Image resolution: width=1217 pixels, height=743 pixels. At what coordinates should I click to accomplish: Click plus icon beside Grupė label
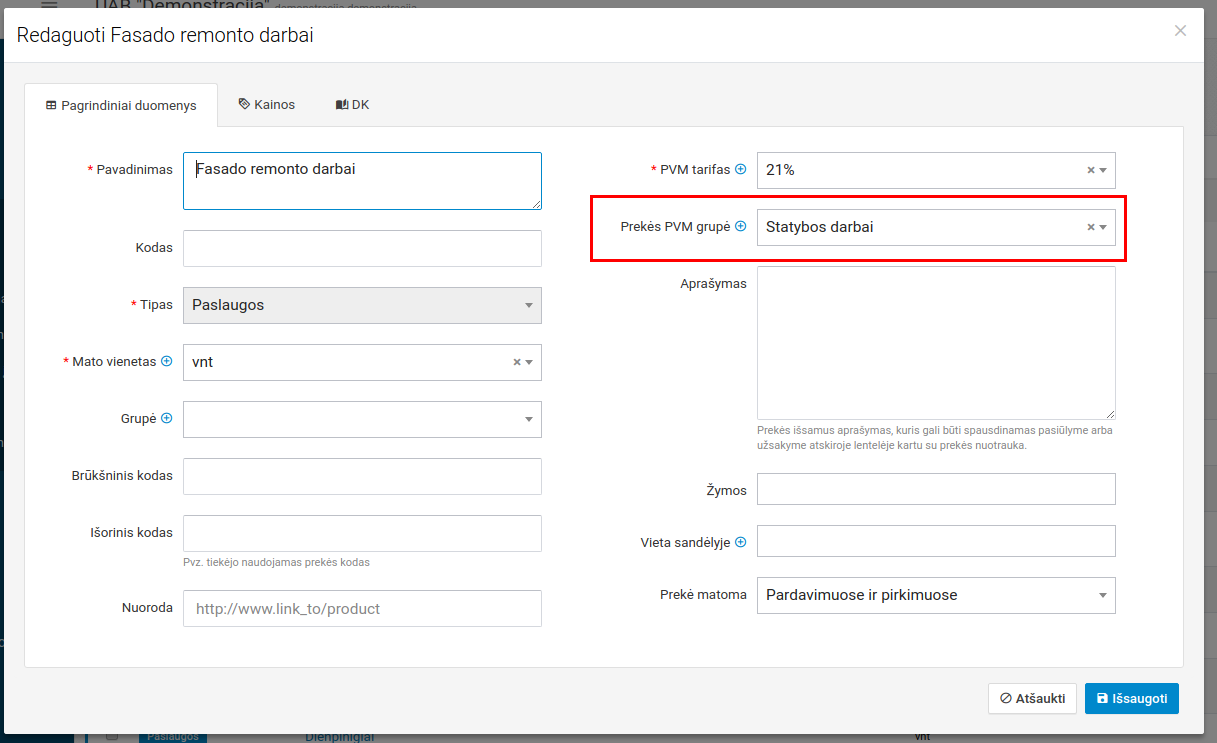(x=167, y=419)
